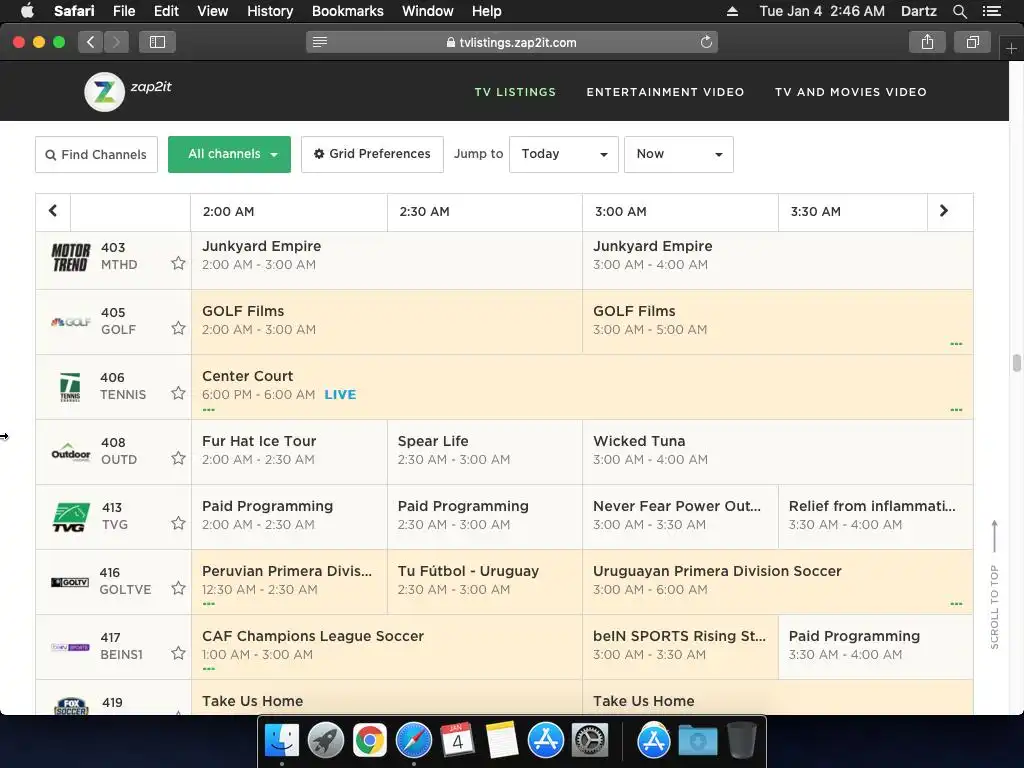Screen dimensions: 1024x768
Task: Open the Junkyard Empire 2:00 AM listing
Action: 387,260
